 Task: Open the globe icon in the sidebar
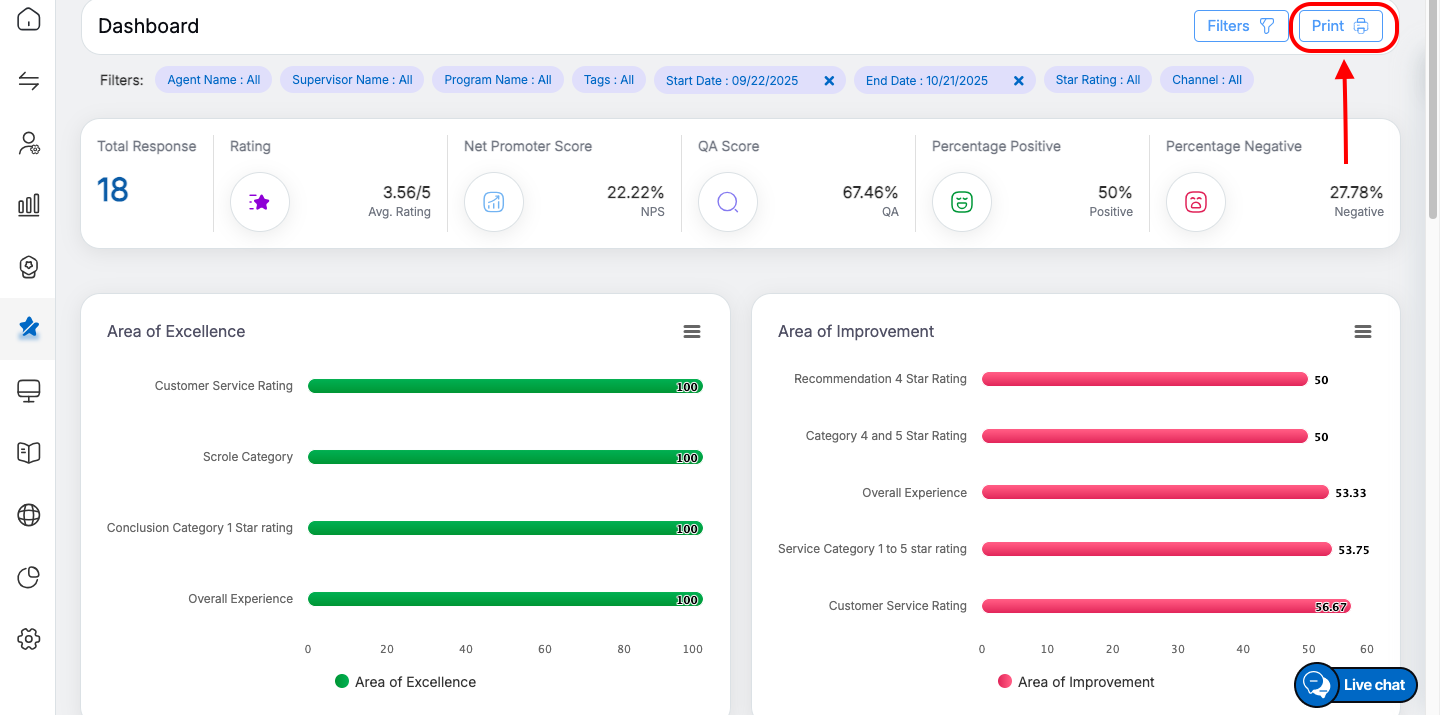coord(28,515)
